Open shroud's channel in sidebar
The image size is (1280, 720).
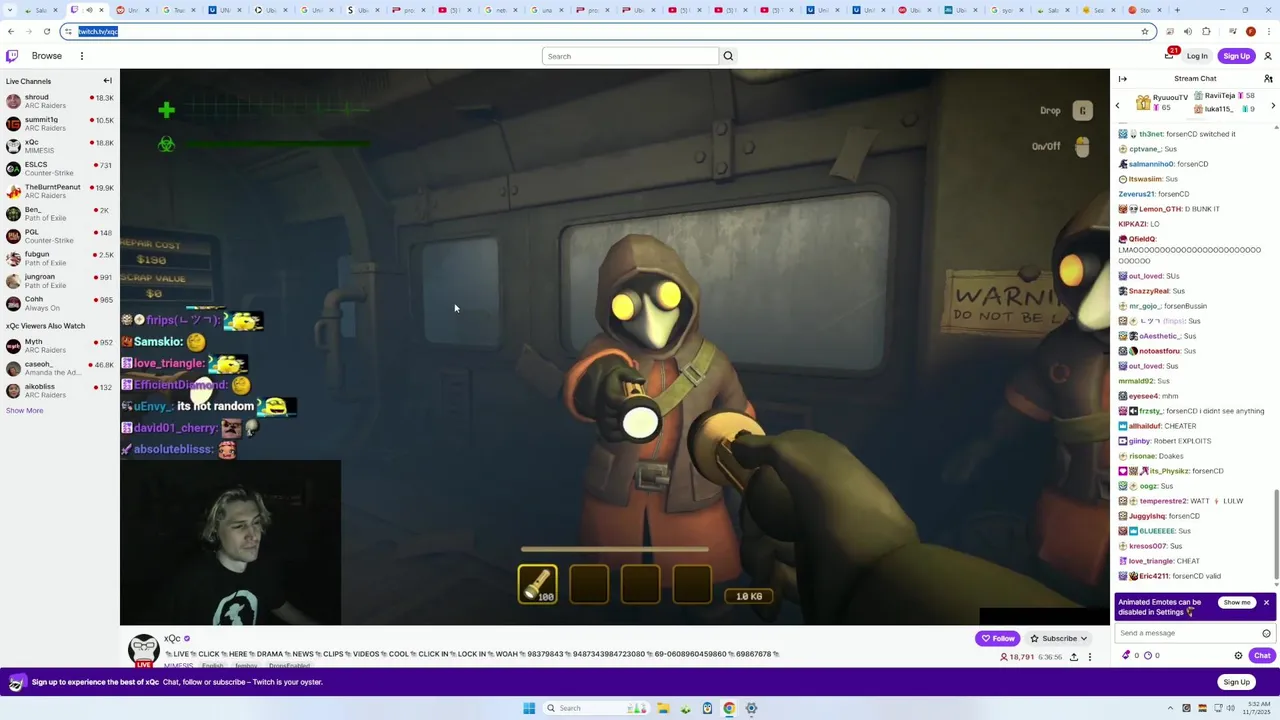click(x=59, y=101)
